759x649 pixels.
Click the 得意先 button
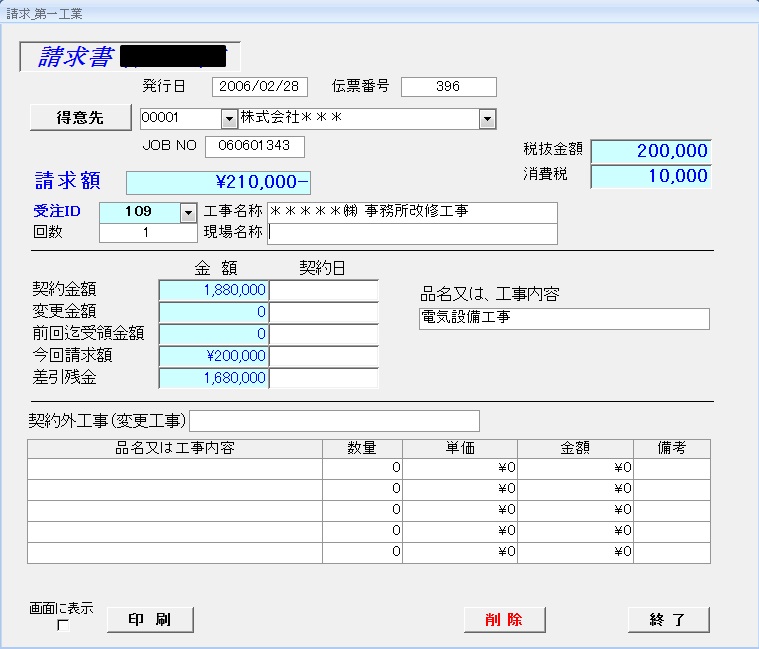[x=80, y=118]
